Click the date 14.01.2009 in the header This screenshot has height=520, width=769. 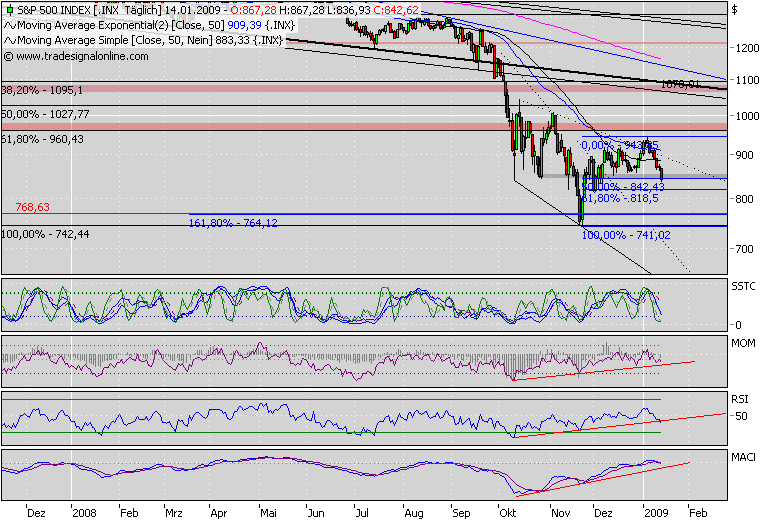tap(192, 10)
